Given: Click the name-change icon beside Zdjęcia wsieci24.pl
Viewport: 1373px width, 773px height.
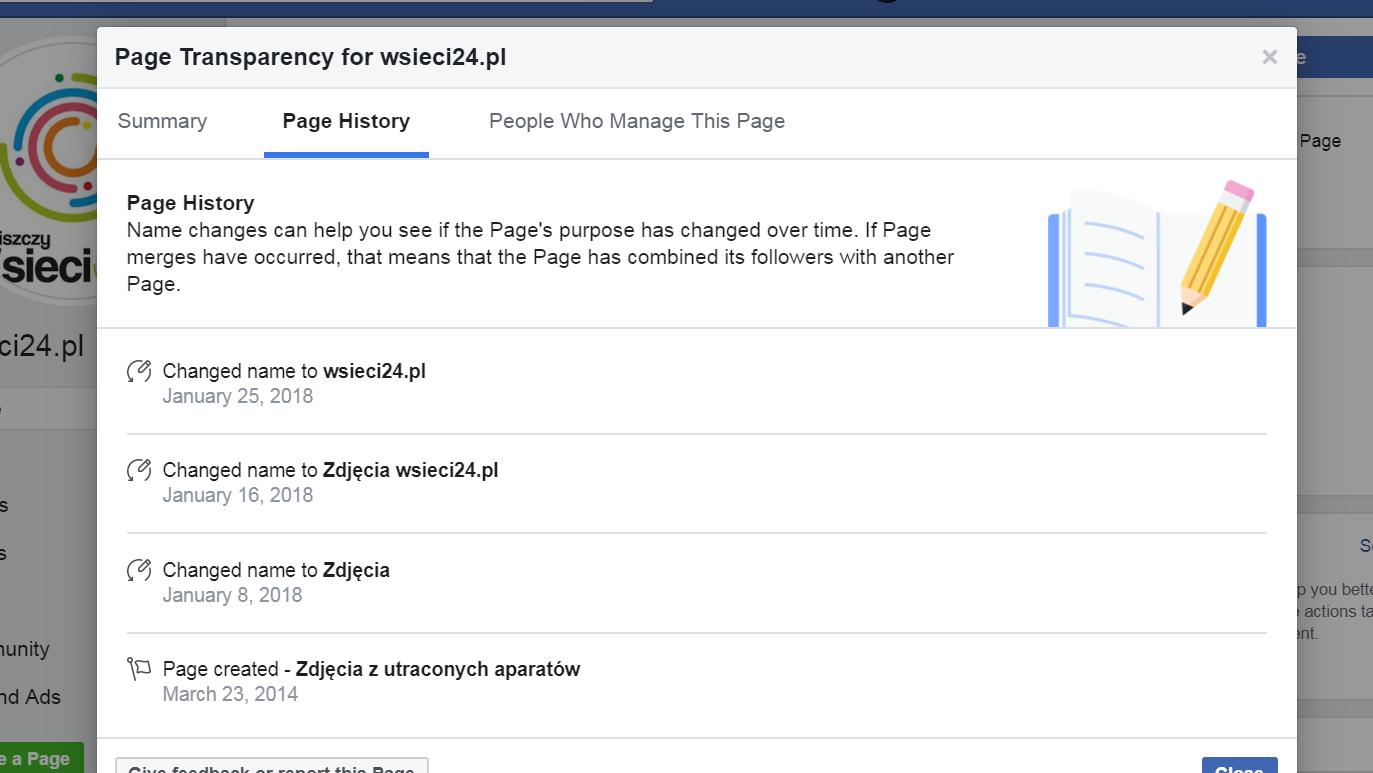Looking at the screenshot, I should pos(139,470).
